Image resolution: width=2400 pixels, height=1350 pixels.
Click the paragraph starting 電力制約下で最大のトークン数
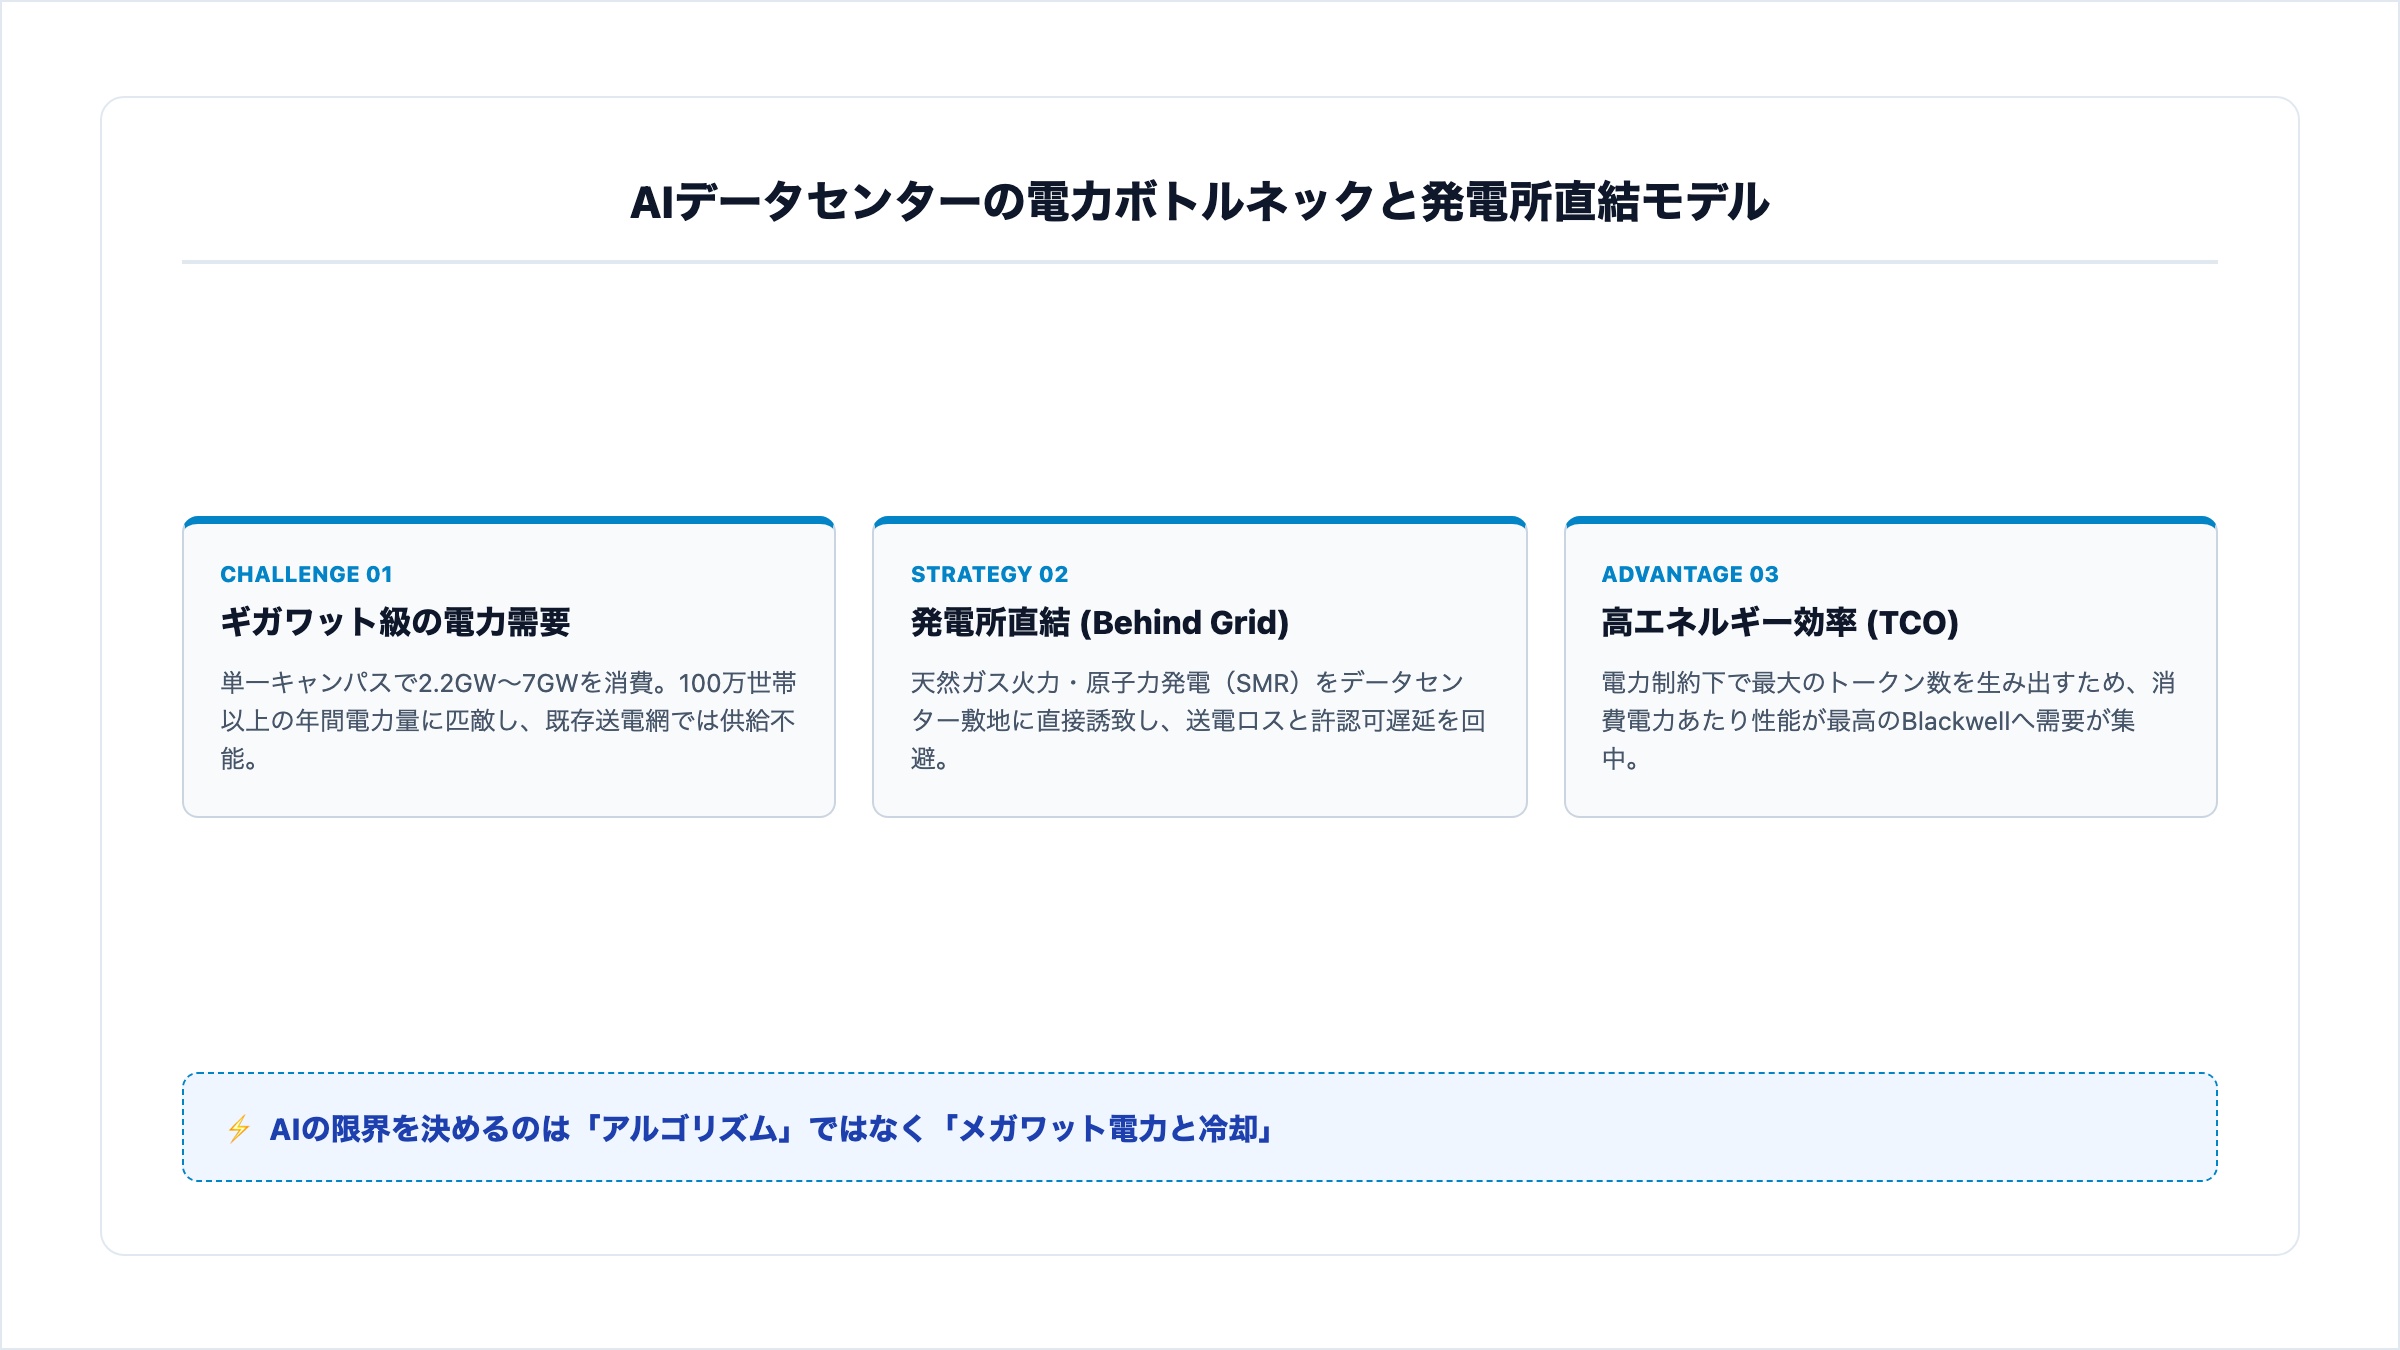pos(1888,720)
